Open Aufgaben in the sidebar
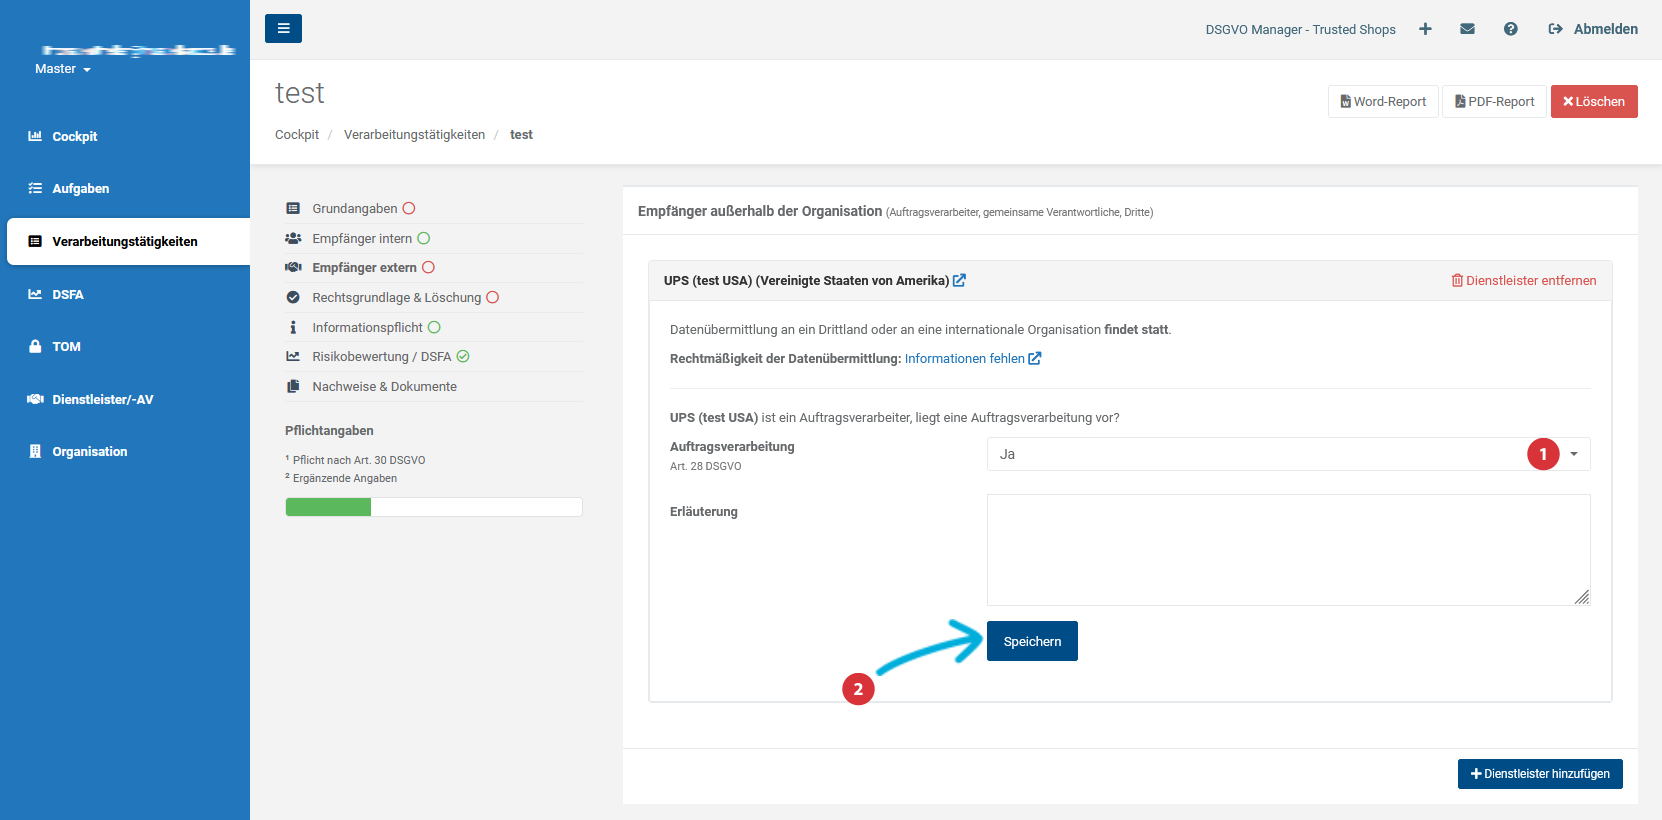The height and width of the screenshot is (820, 1662). coord(80,188)
